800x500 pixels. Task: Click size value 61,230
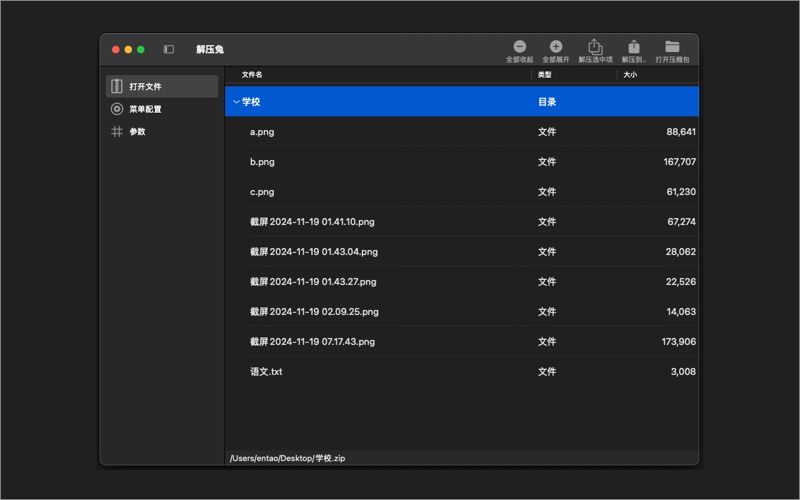[681, 192]
